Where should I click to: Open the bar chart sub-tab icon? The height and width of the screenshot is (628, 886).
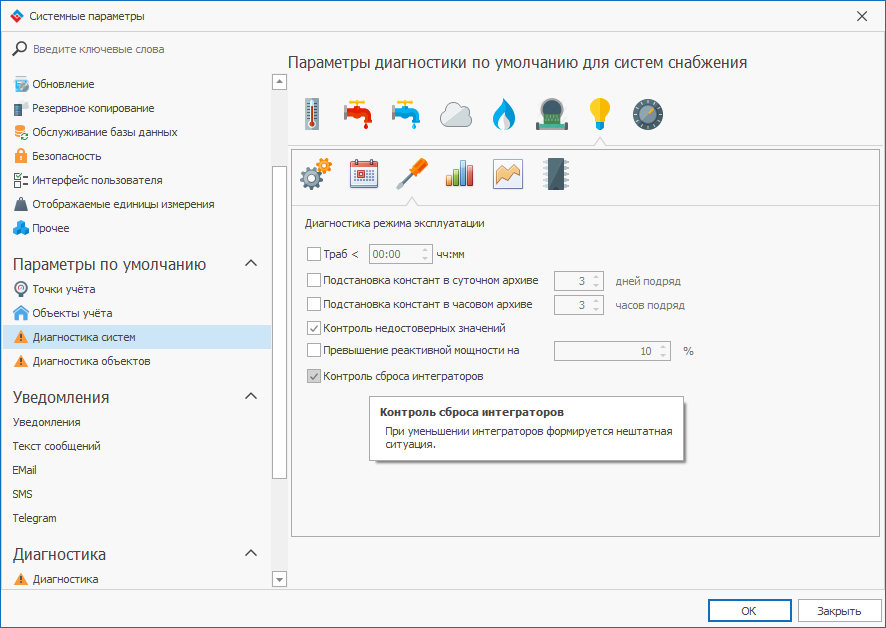(460, 174)
